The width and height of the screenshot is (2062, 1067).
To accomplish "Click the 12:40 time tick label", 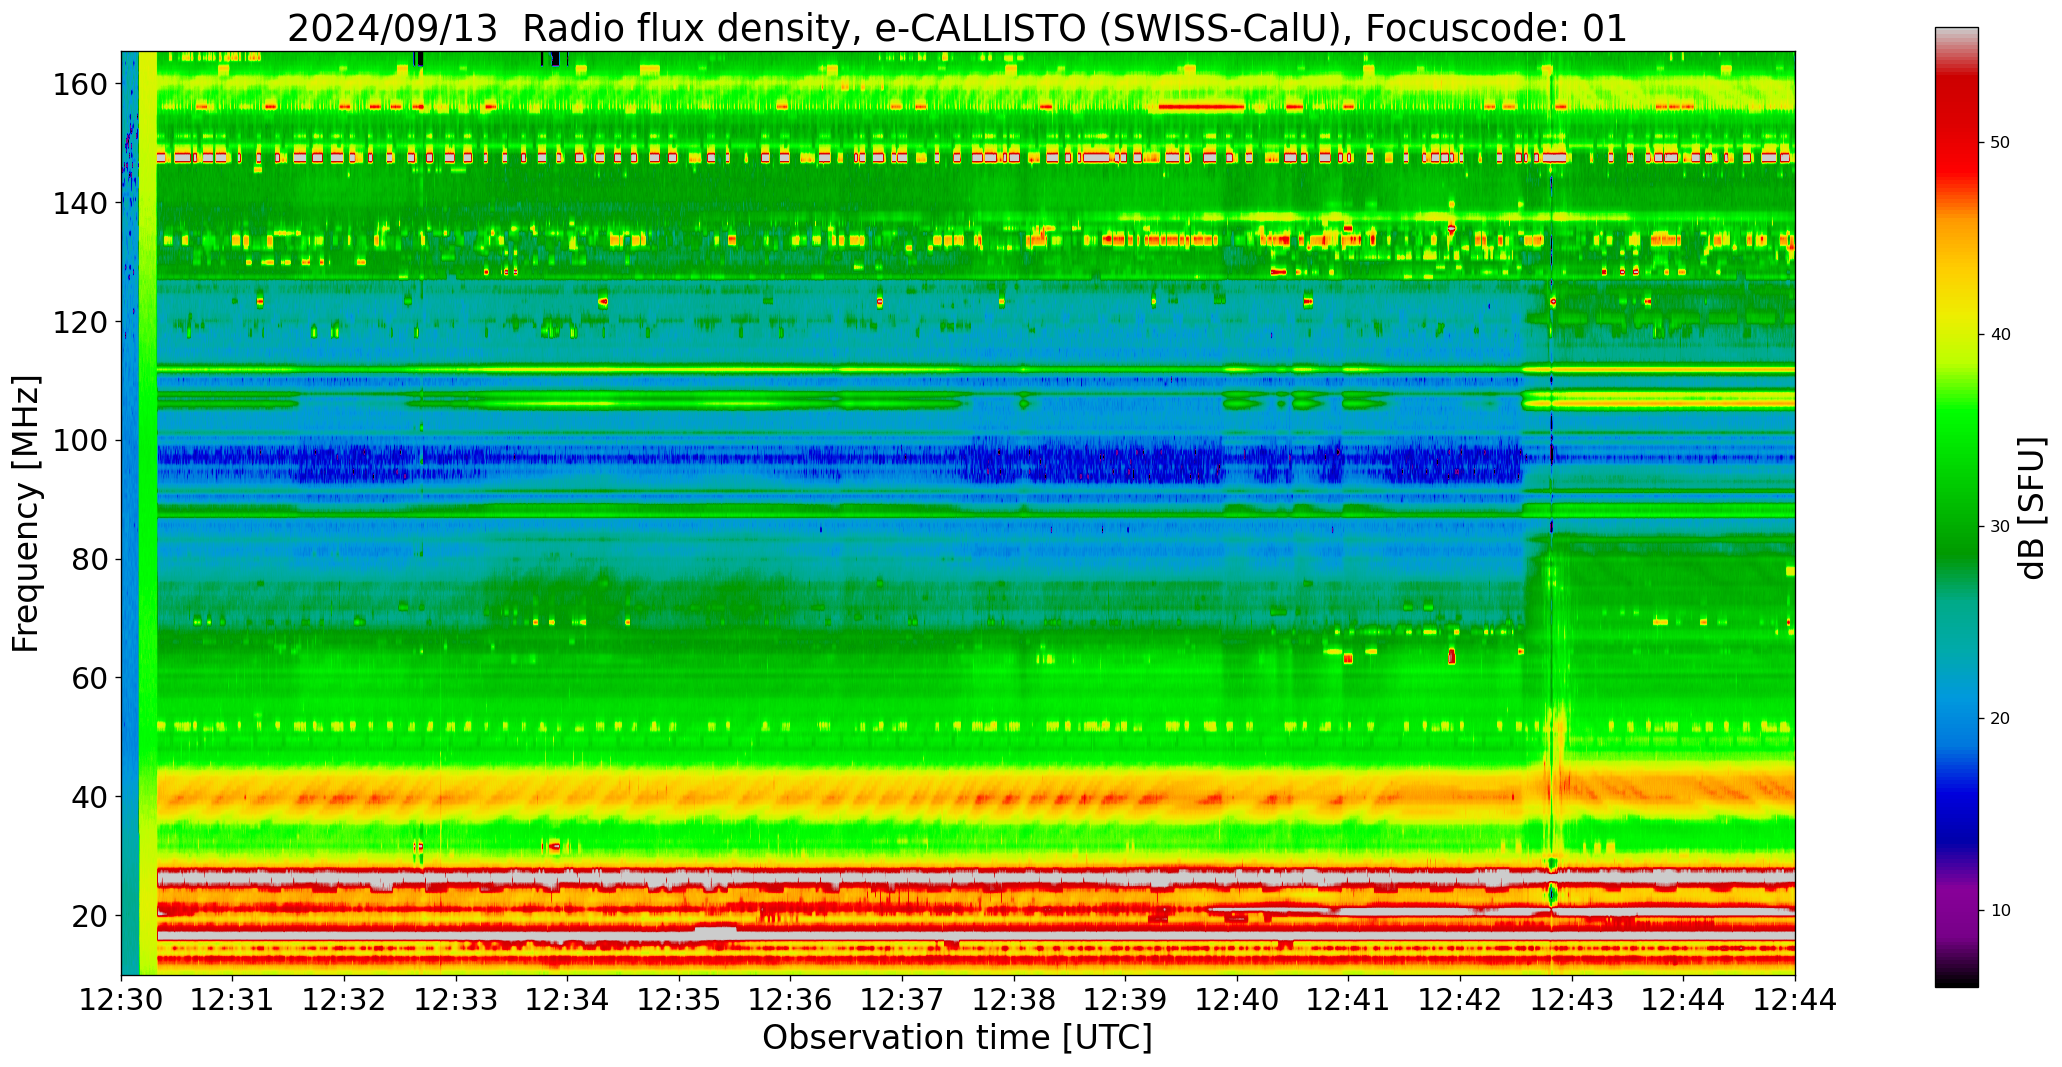I will 1237,1000.
